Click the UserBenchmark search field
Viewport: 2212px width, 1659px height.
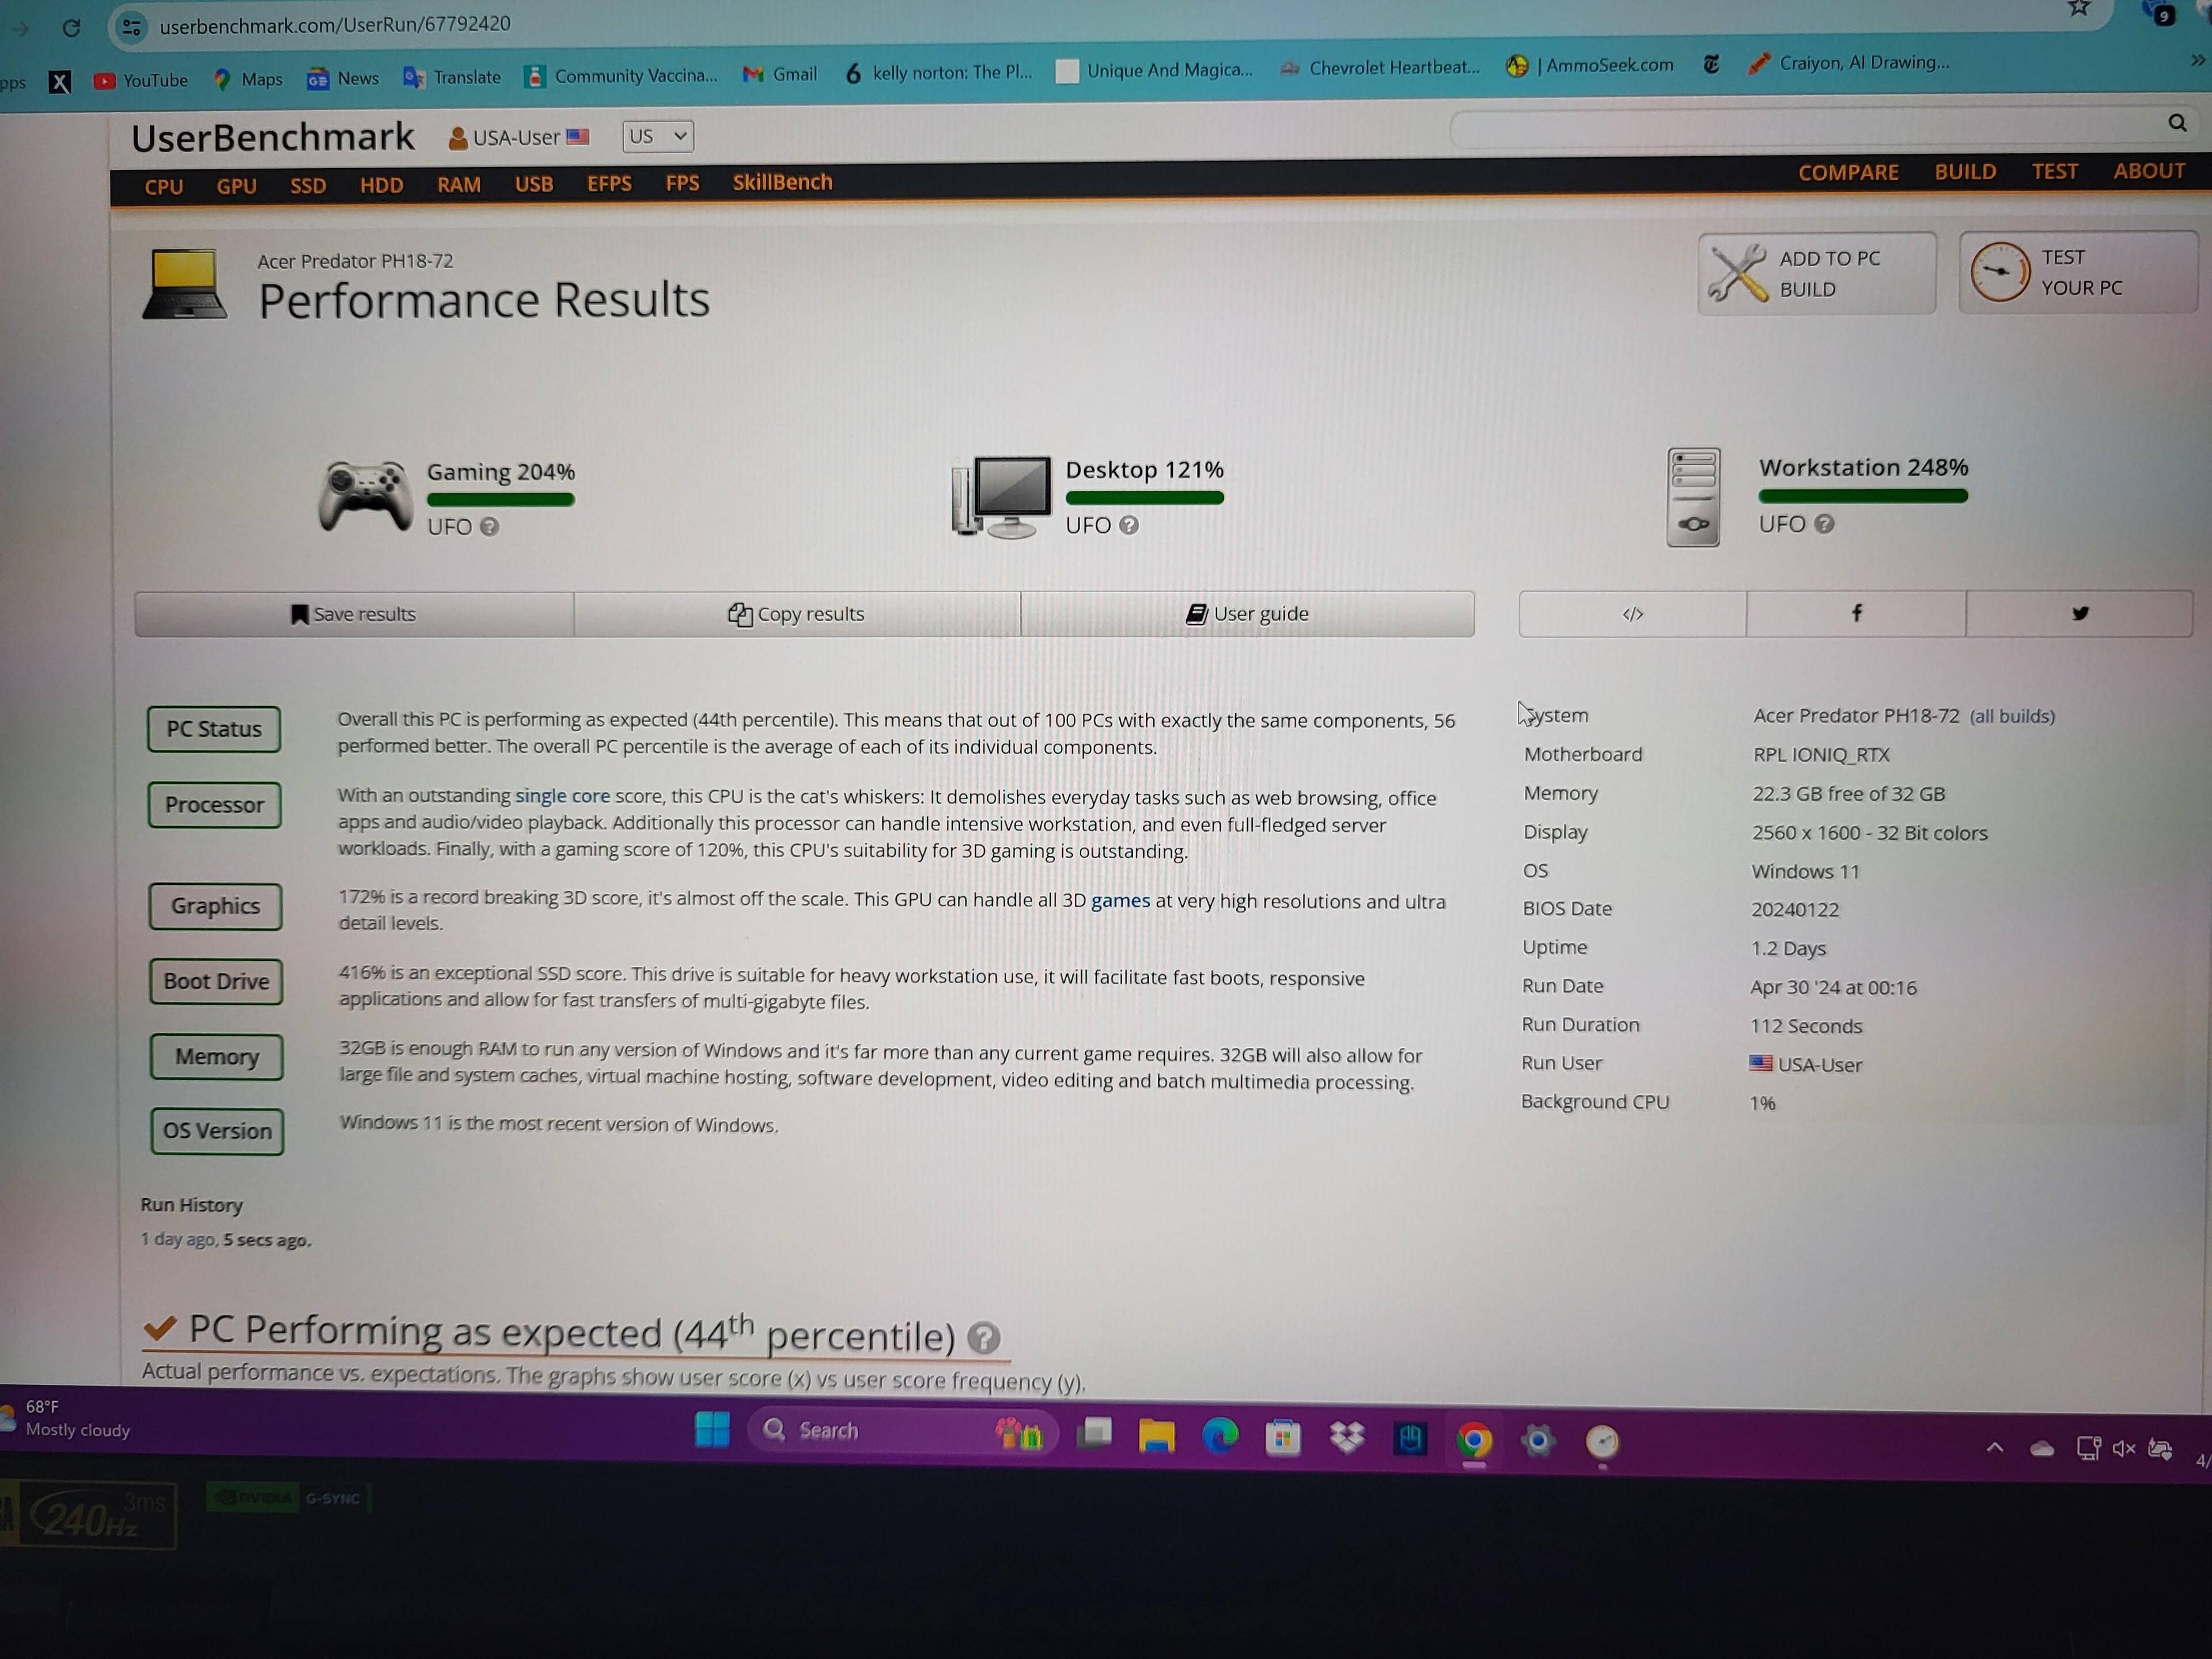tap(1800, 128)
